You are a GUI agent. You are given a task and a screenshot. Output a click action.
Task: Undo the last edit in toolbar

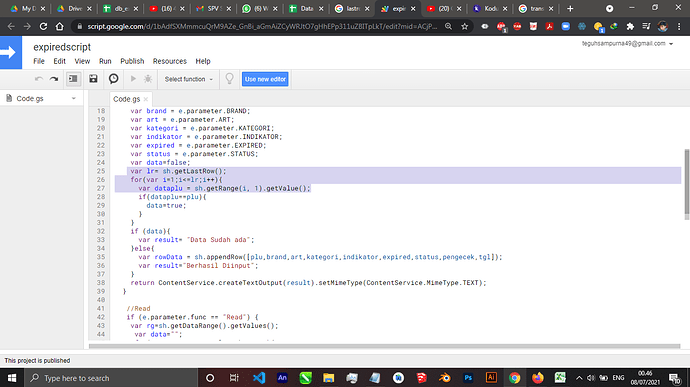coord(39,79)
